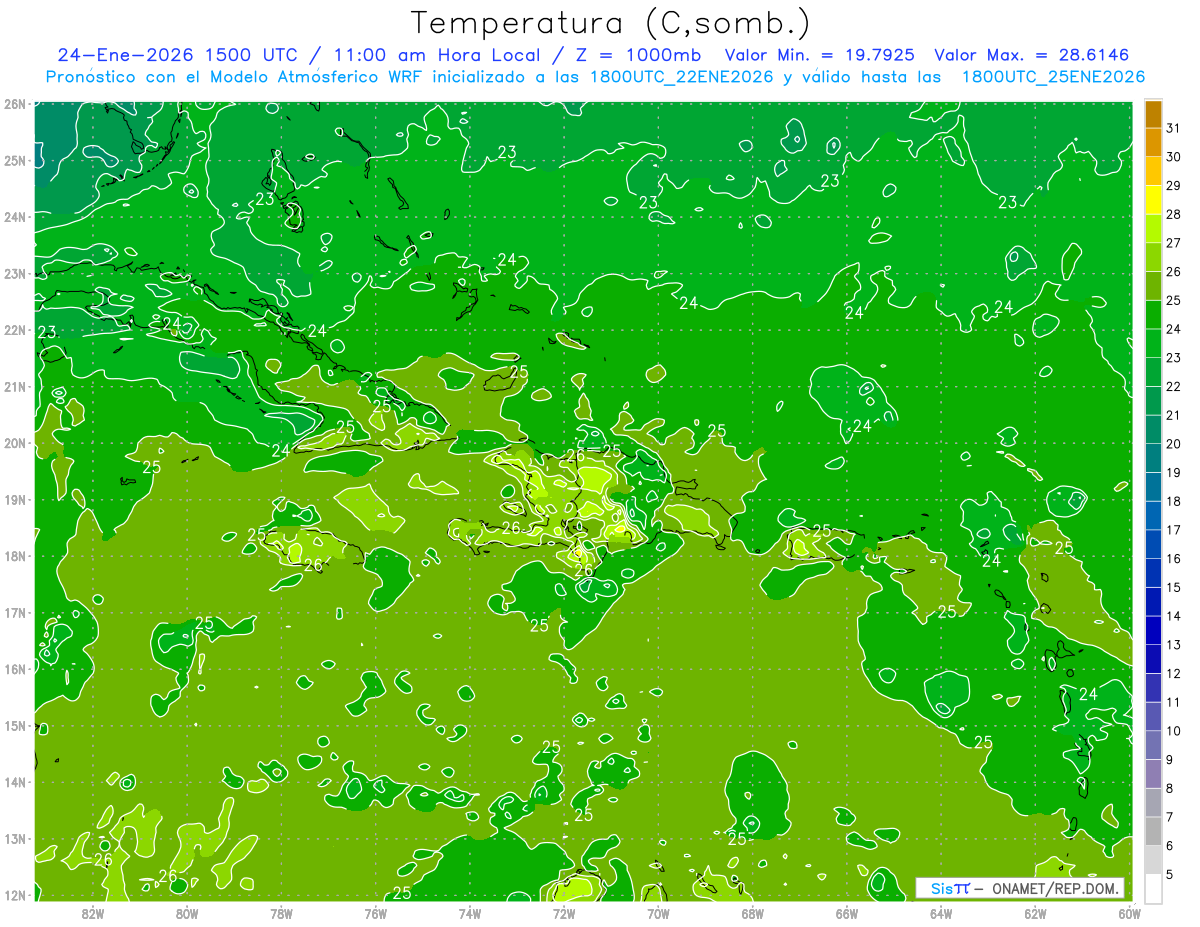The height and width of the screenshot is (927, 1200).
Task: Click the '10' value on the color scale
Action: [x=1173, y=731]
